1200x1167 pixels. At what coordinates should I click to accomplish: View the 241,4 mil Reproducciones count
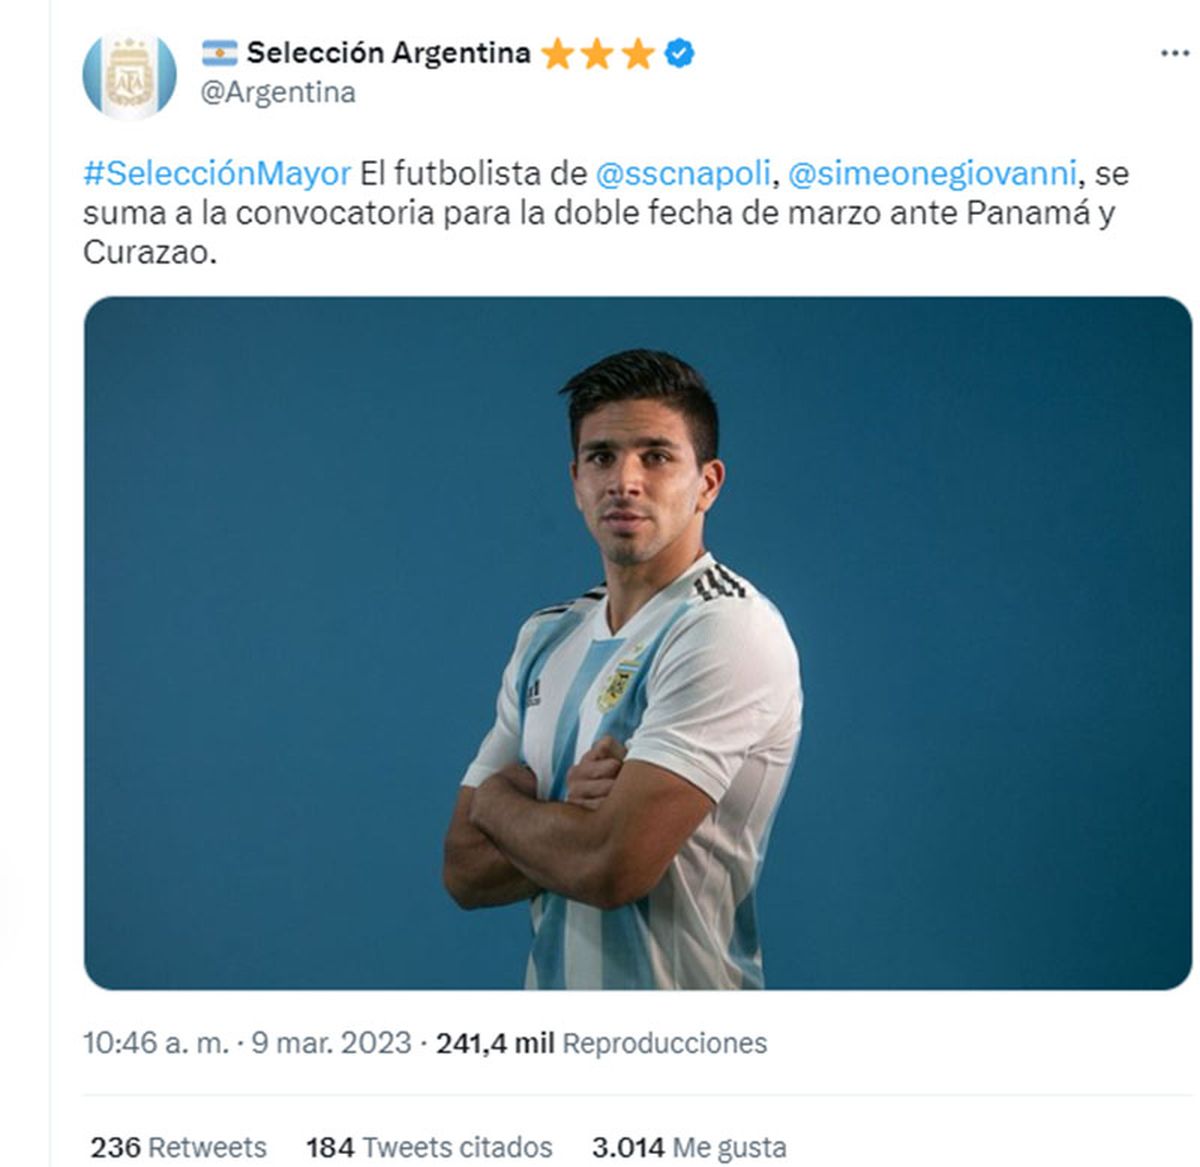click(x=602, y=1043)
